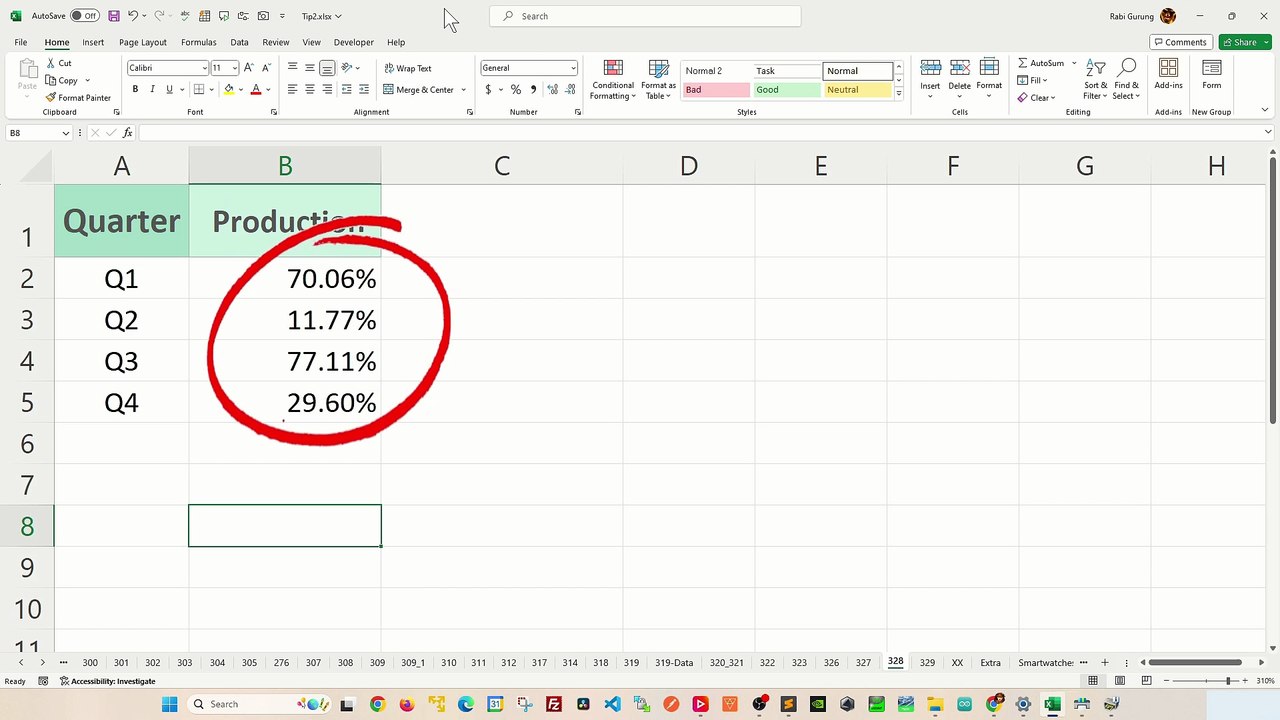The height and width of the screenshot is (720, 1280).
Task: Open the Chrome icon in the taskbar
Action: [x=377, y=704]
